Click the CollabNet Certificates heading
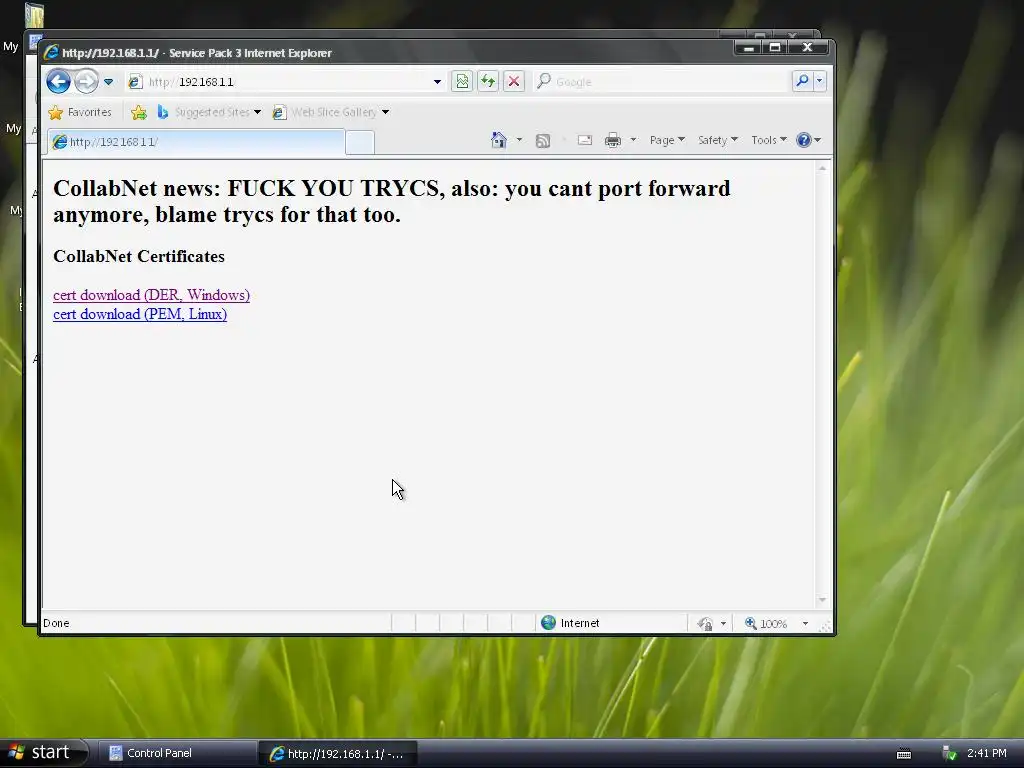1024x768 pixels. coord(138,256)
